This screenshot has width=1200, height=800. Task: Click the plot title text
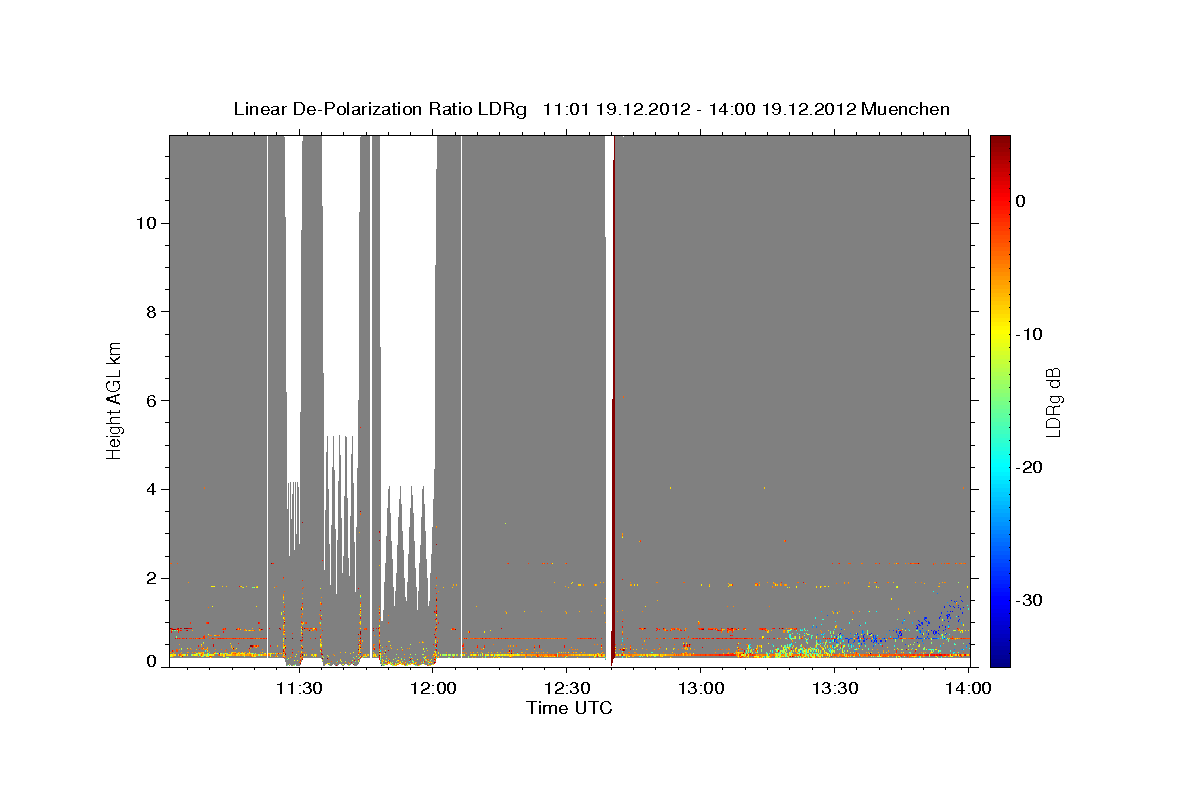[x=591, y=109]
